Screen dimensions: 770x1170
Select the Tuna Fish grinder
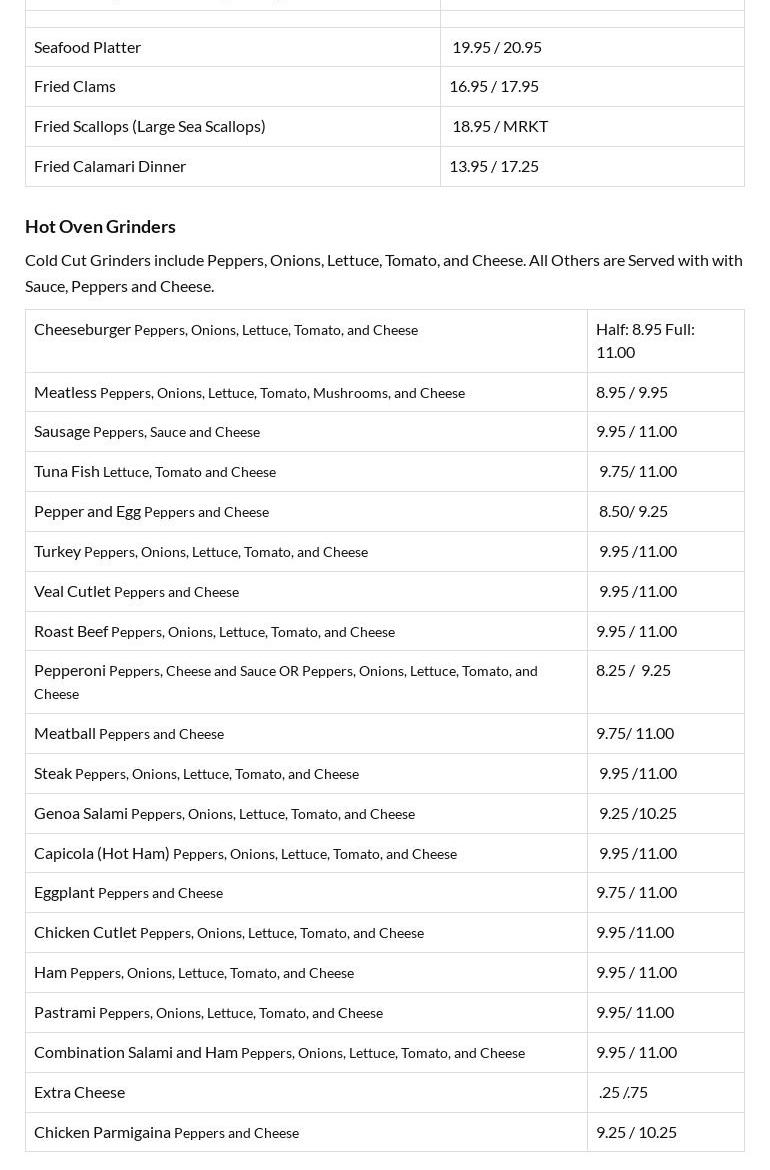click(x=67, y=471)
